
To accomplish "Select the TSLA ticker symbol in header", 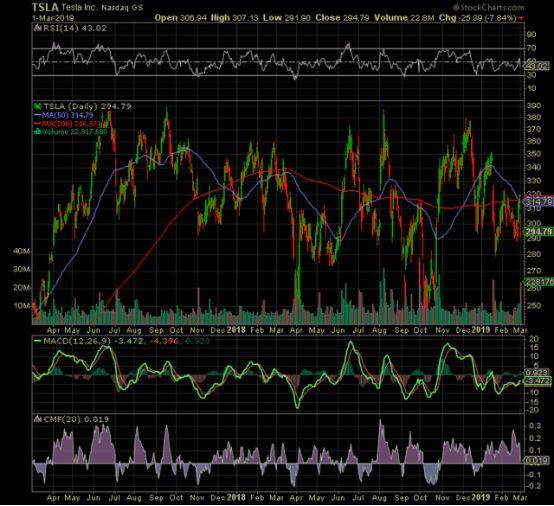I will (45, 7).
